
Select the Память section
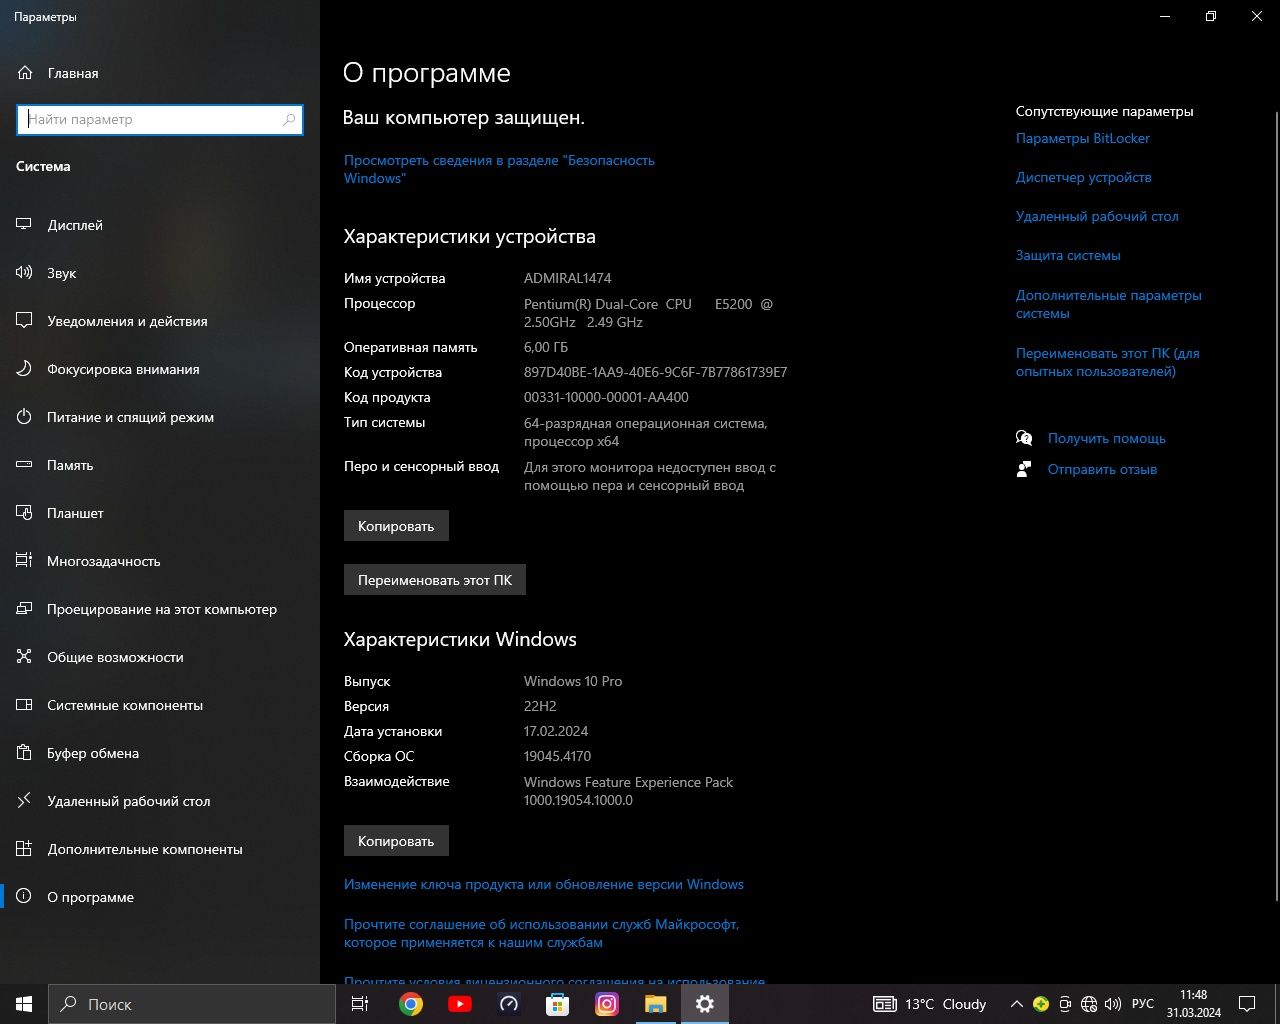click(160, 465)
